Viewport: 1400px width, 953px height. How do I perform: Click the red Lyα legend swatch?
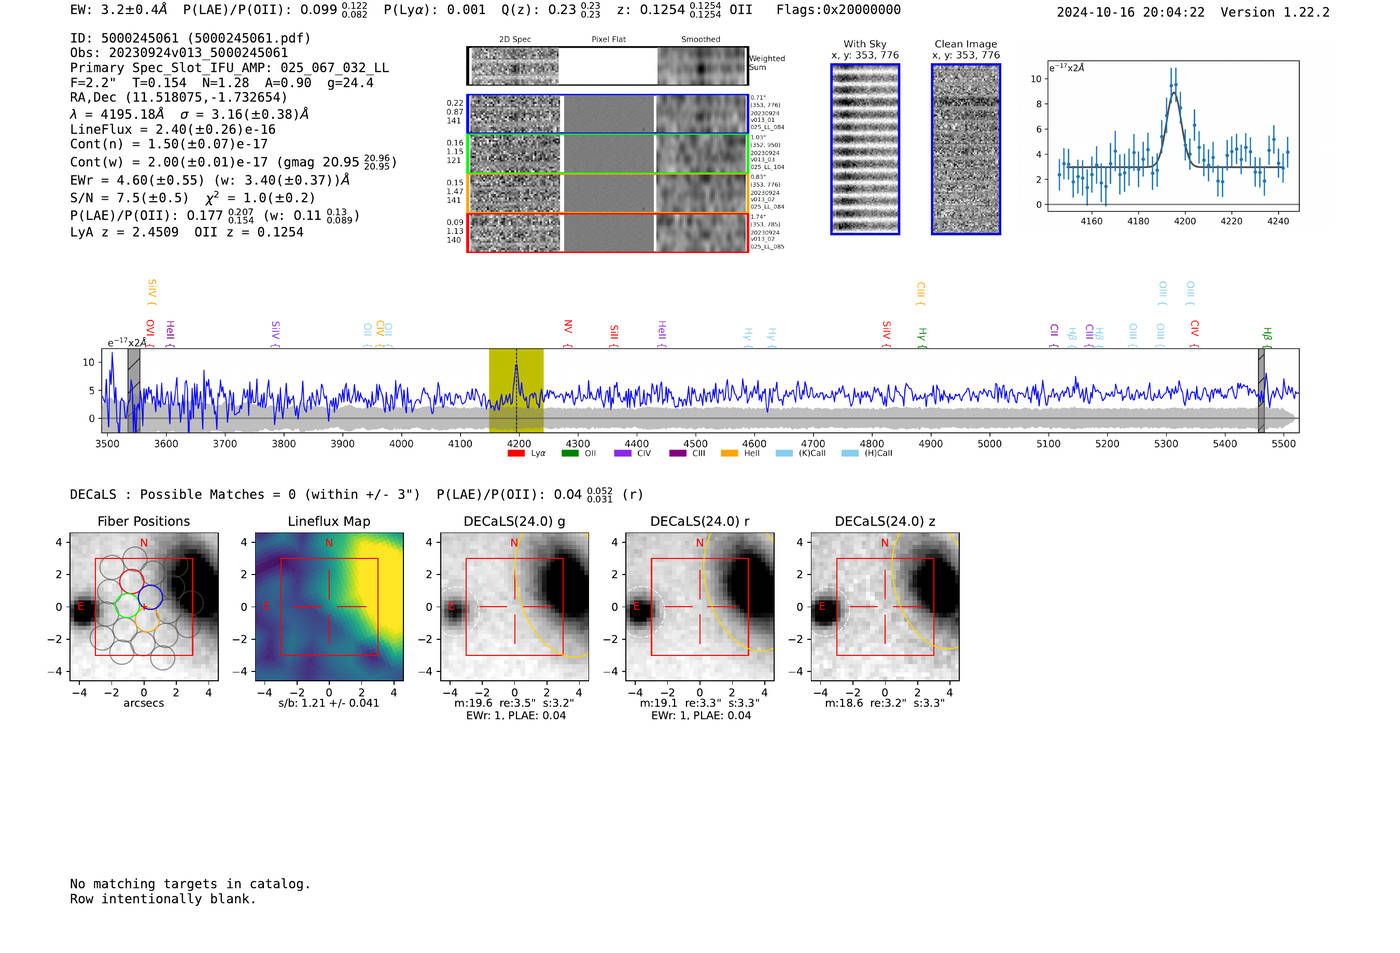(516, 453)
